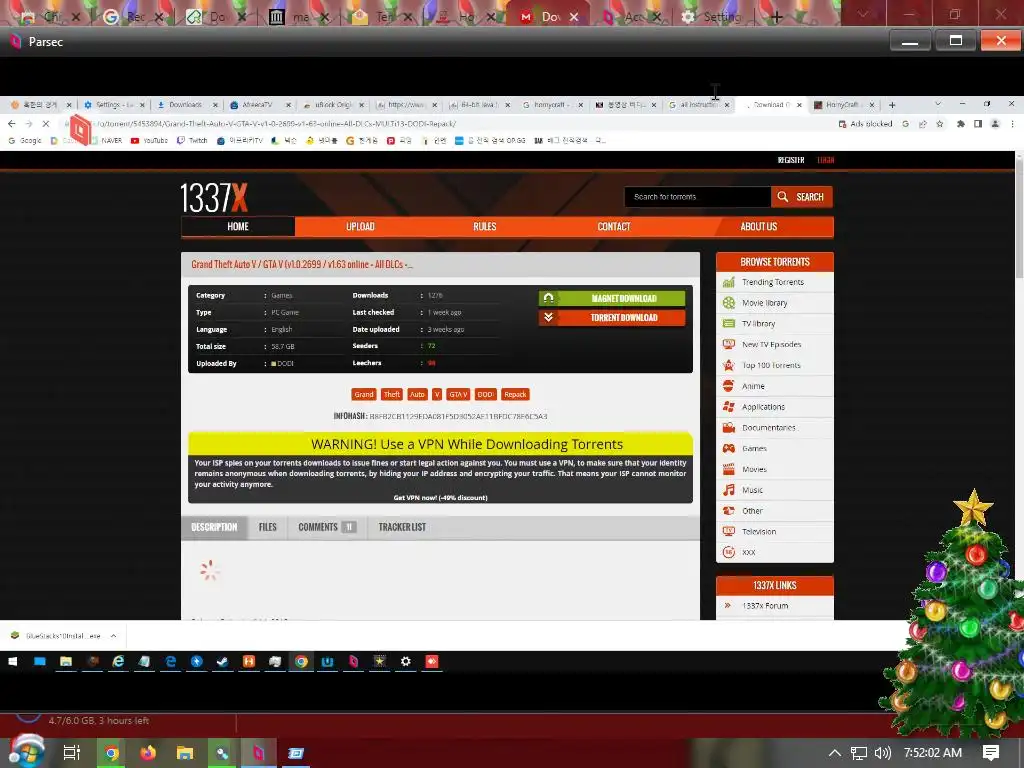Open a new tab in inner Chrome
The image size is (1024, 768).
892,104
